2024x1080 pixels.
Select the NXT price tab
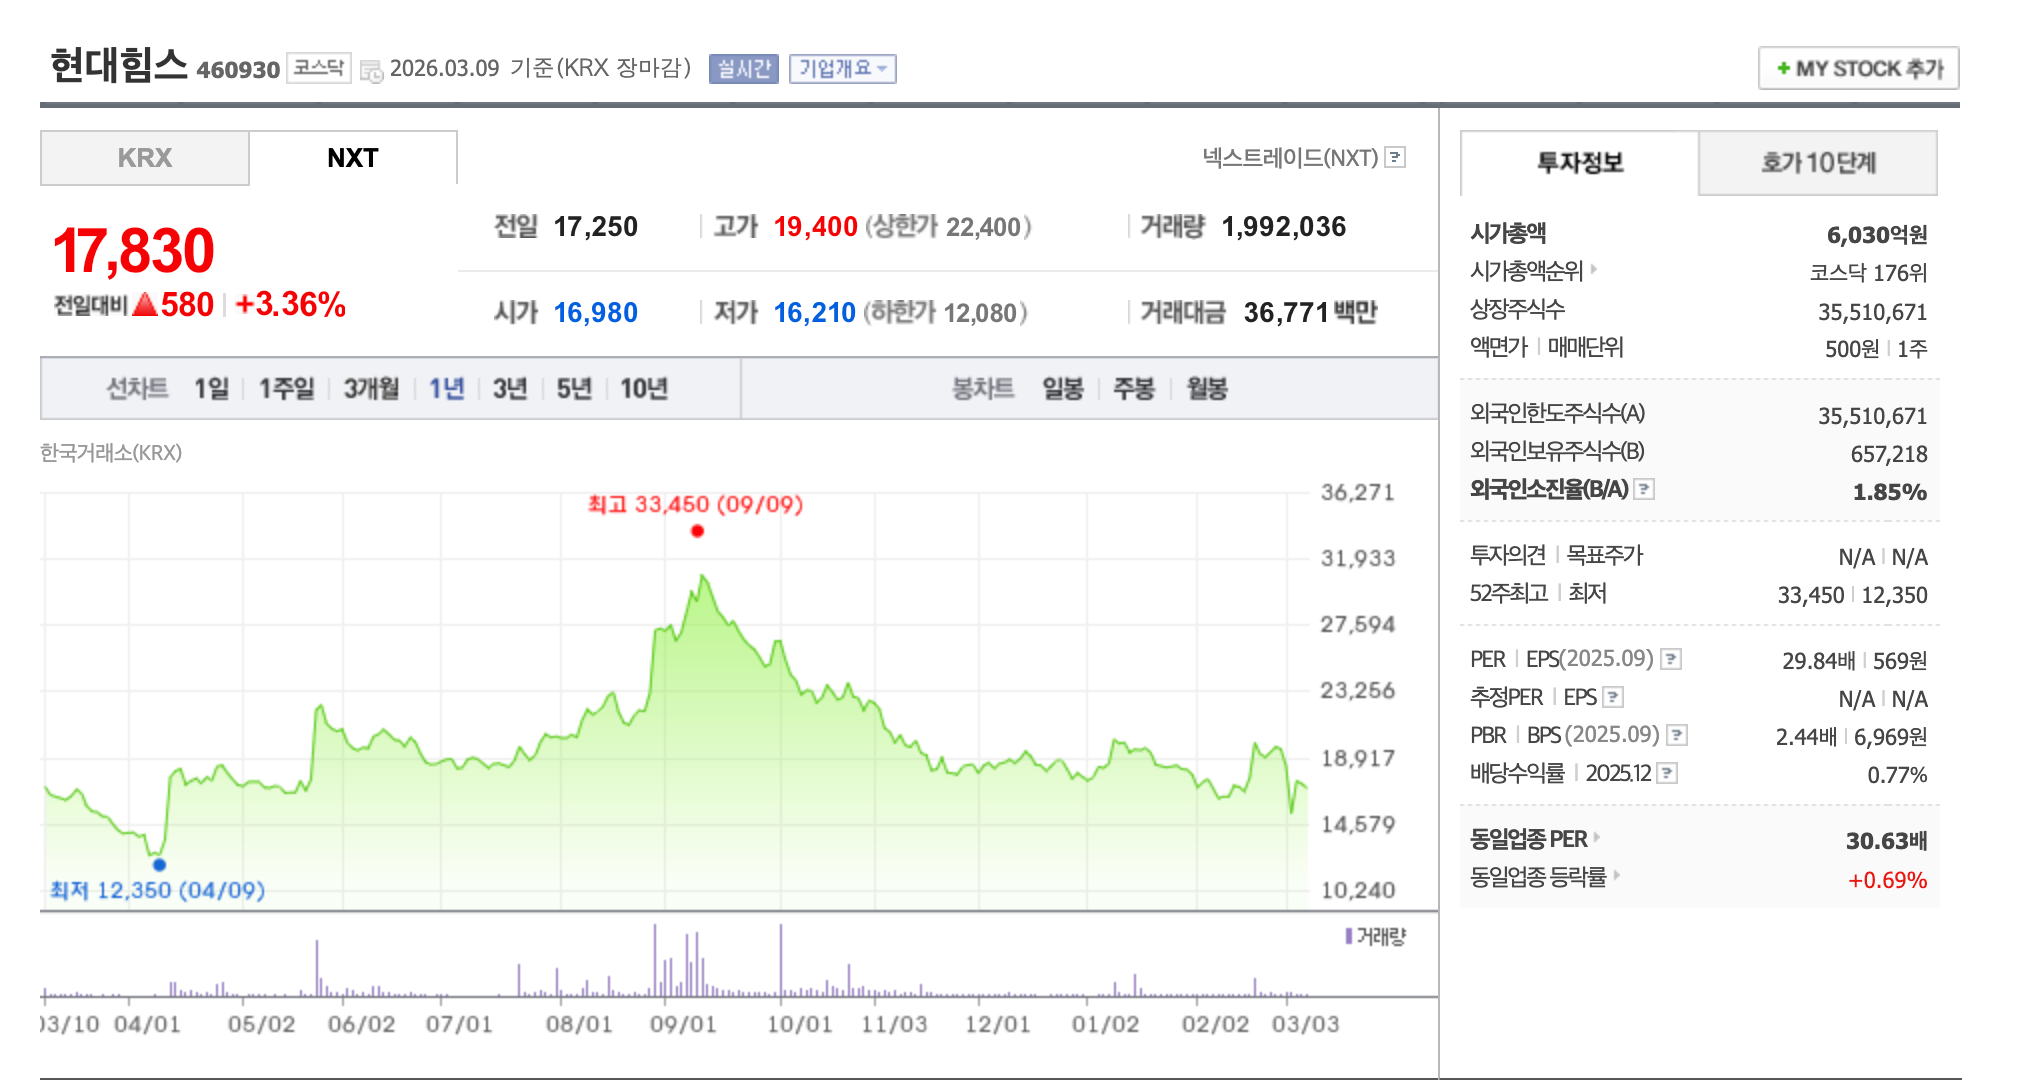click(x=352, y=158)
